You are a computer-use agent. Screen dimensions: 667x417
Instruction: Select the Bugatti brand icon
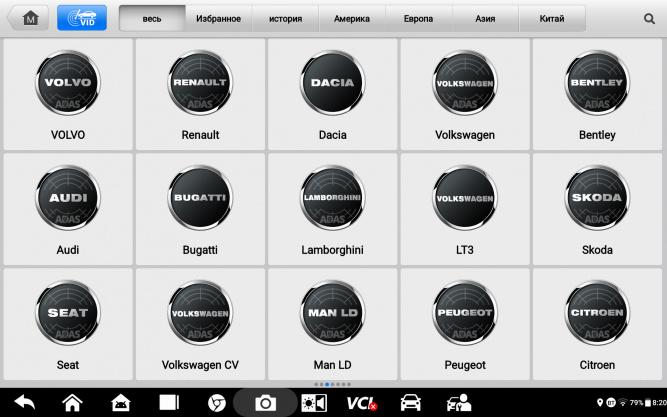200,198
